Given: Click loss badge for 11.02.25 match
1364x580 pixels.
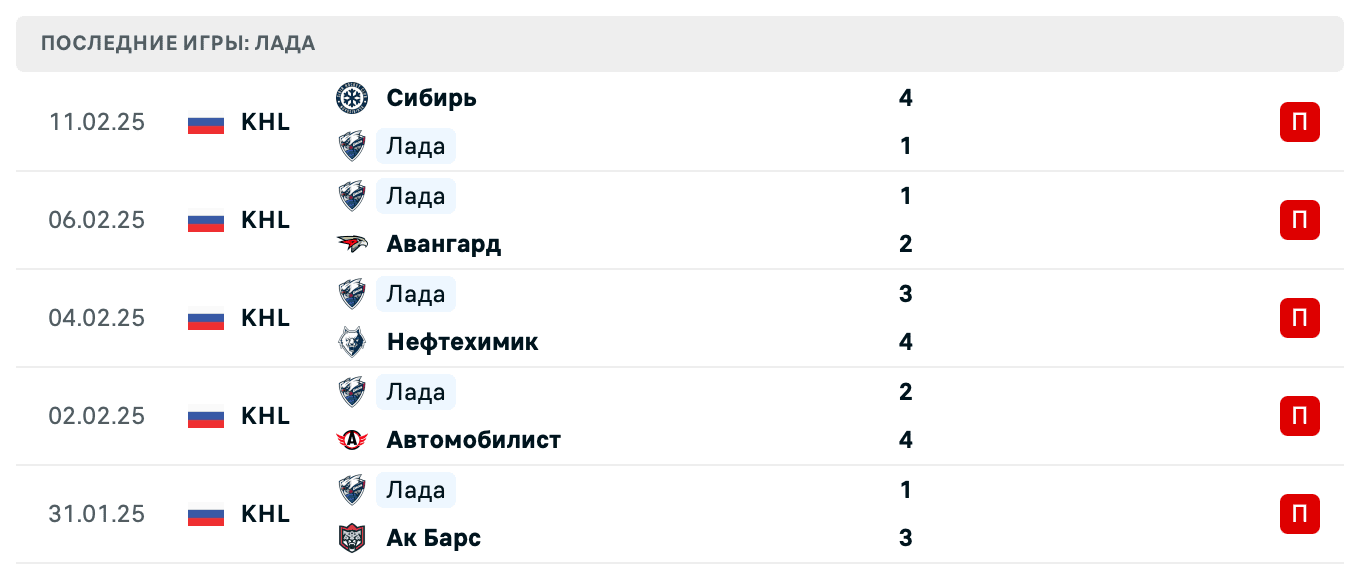Looking at the screenshot, I should click(1299, 122).
